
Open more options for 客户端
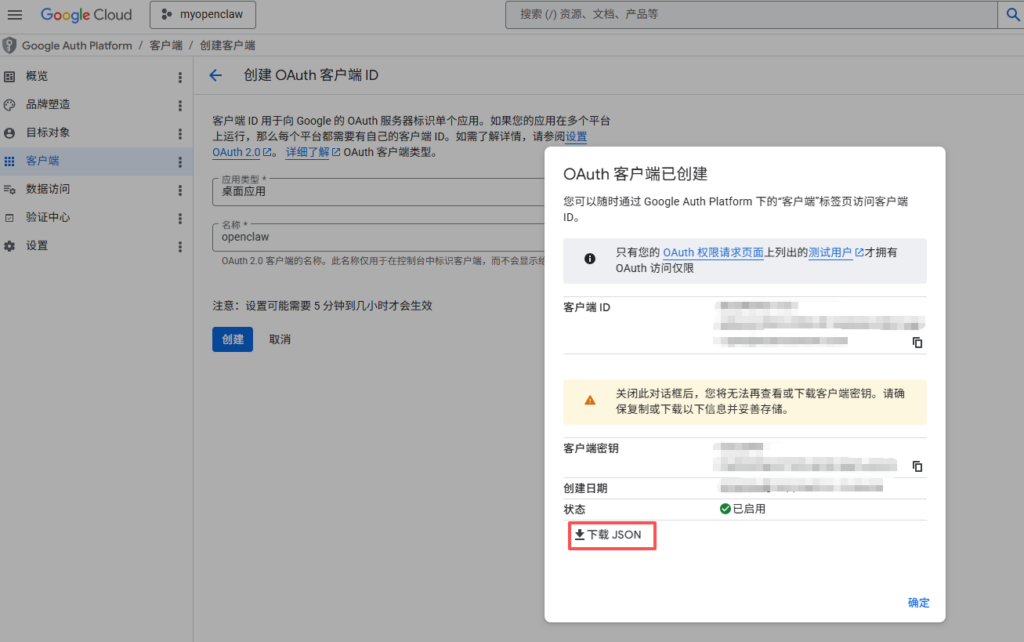(x=180, y=161)
